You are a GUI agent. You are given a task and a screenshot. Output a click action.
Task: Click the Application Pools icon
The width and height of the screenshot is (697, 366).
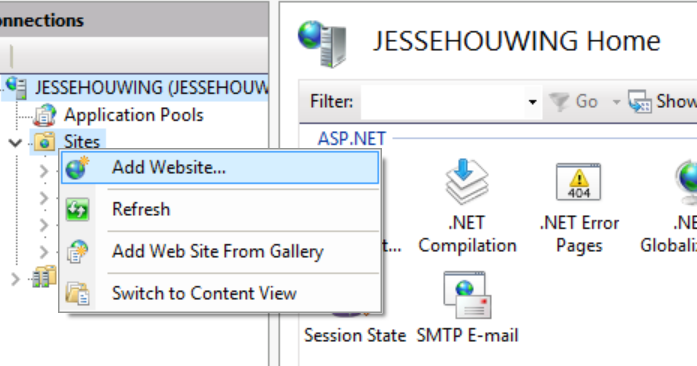point(45,115)
